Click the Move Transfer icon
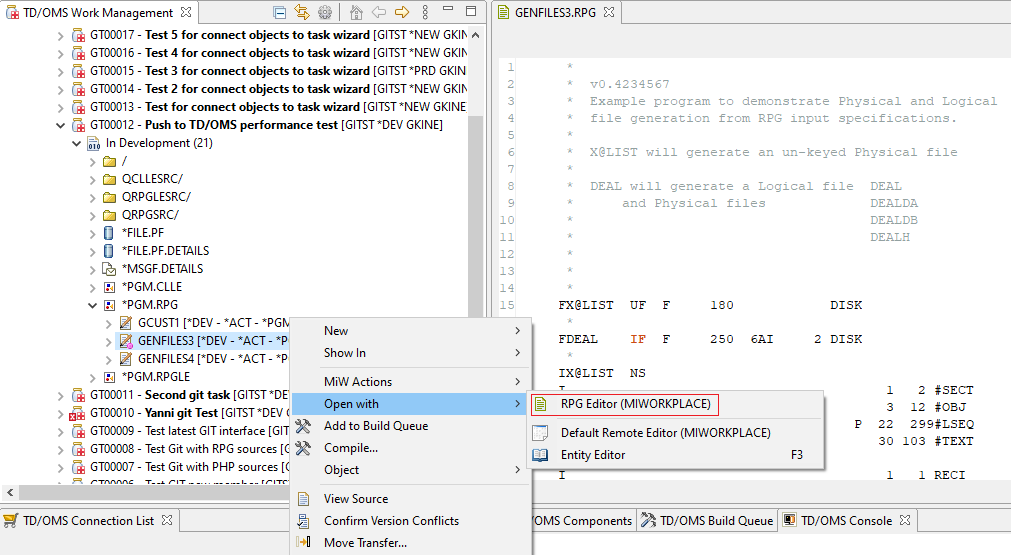The height and width of the screenshot is (555, 1011). coord(304,543)
